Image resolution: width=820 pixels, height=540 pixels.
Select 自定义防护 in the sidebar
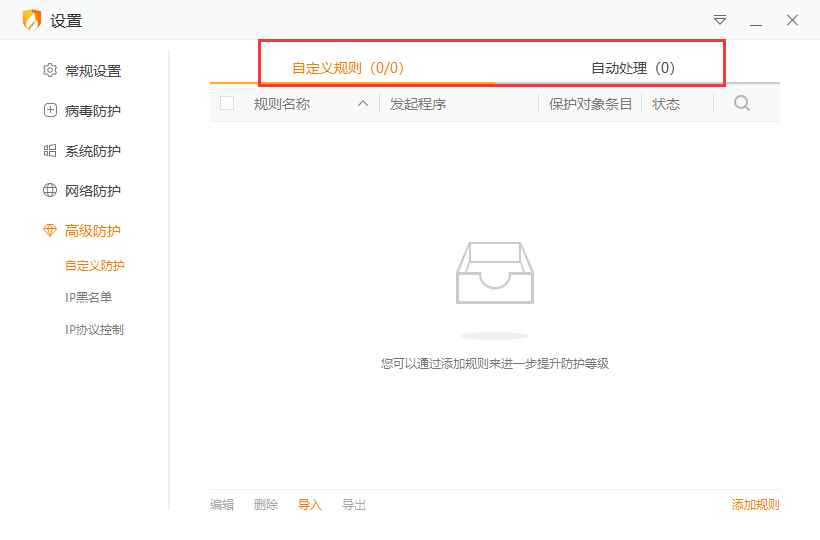coord(94,265)
